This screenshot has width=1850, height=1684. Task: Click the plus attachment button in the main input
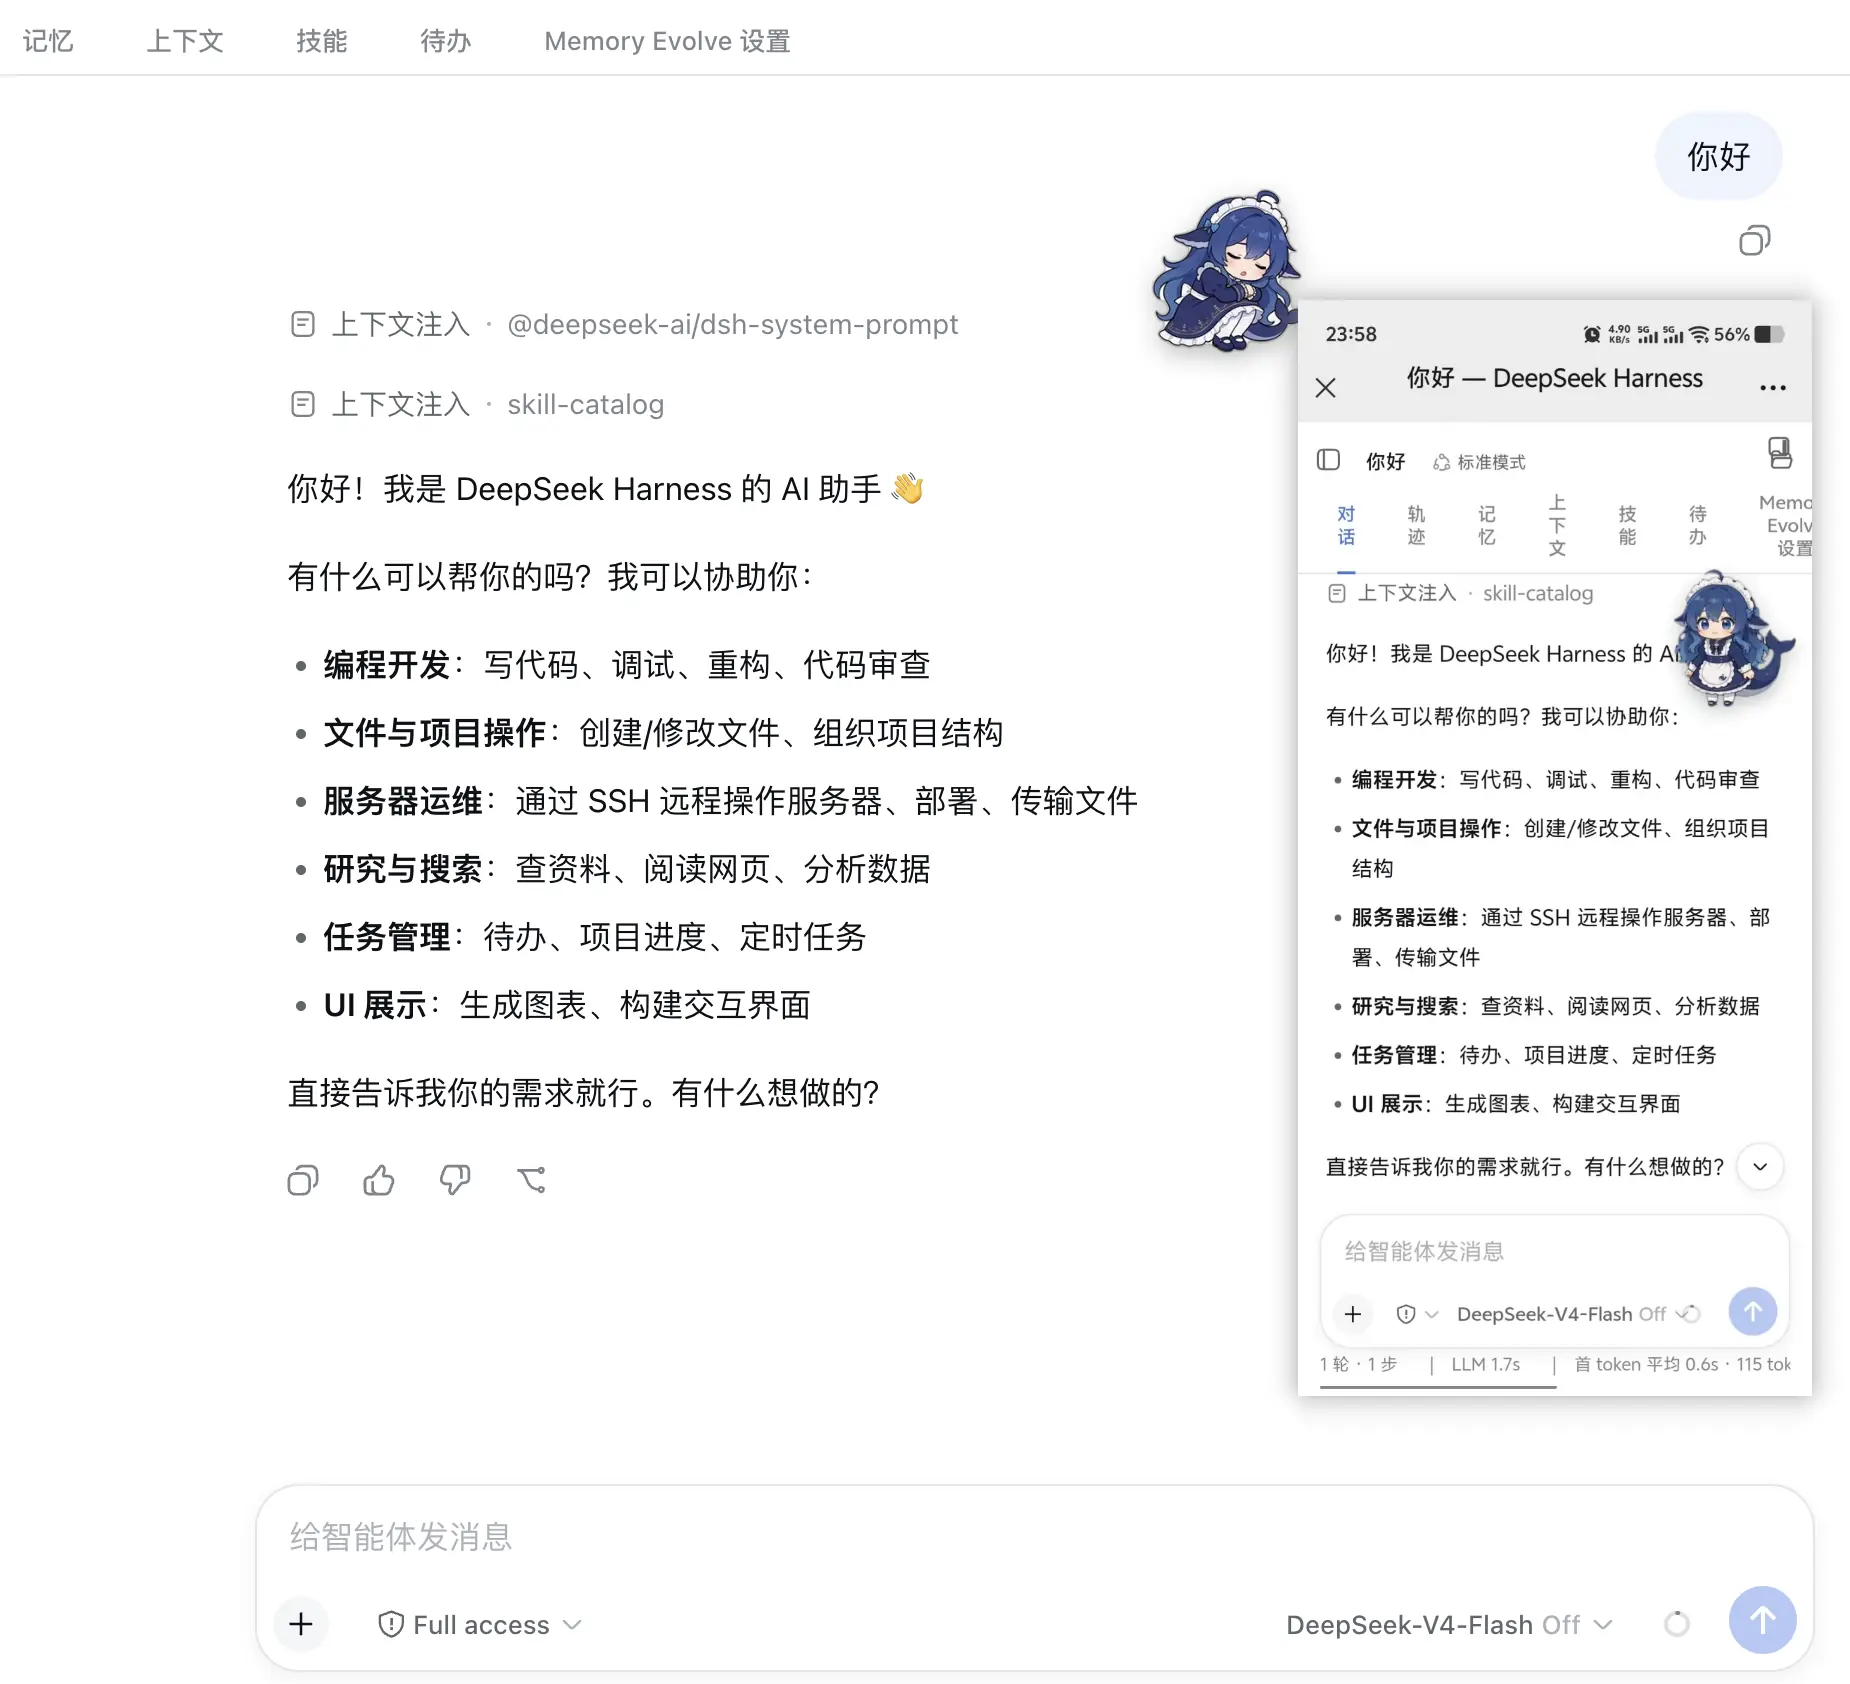point(301,1624)
